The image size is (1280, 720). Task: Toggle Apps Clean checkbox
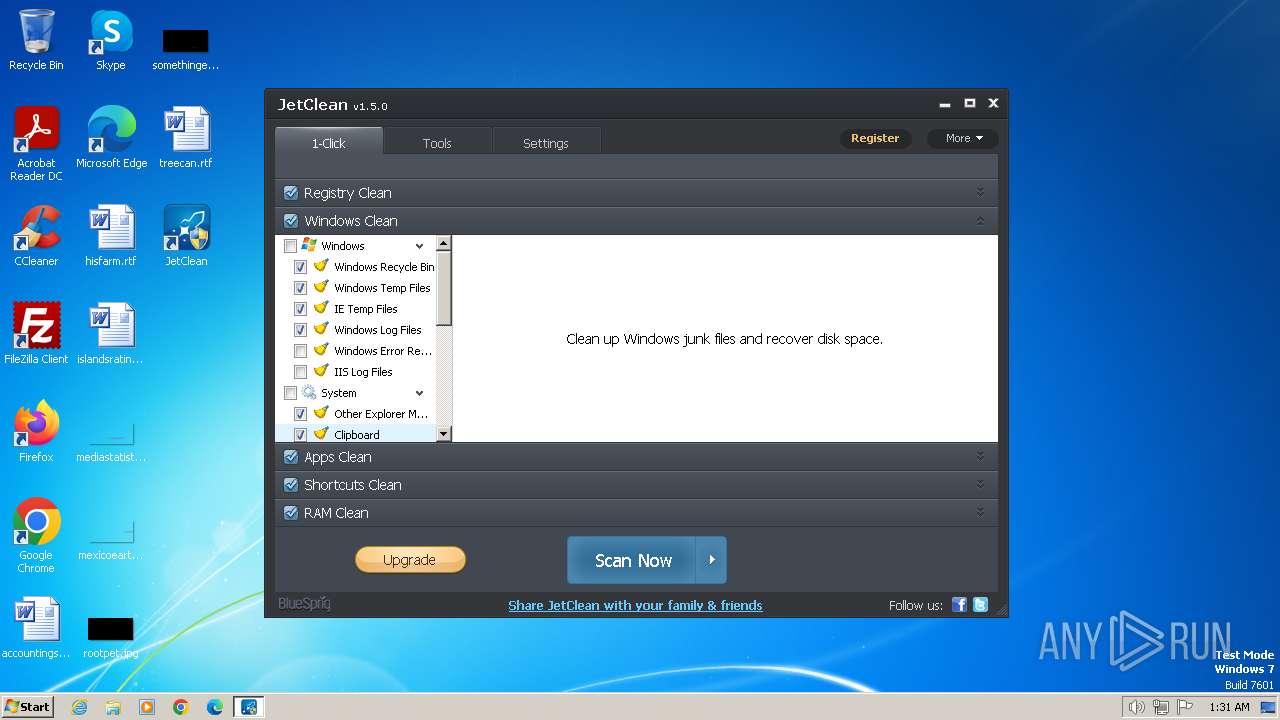(291, 457)
